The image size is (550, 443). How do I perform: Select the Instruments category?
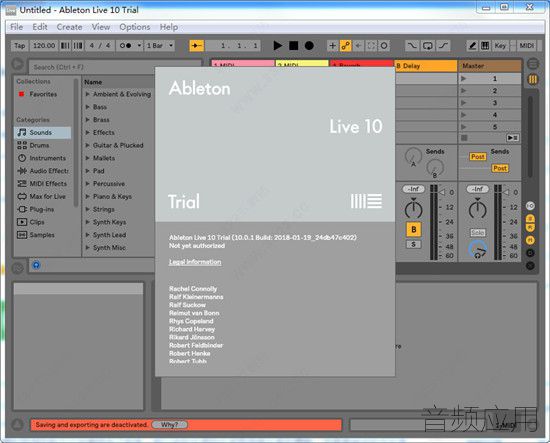42,158
